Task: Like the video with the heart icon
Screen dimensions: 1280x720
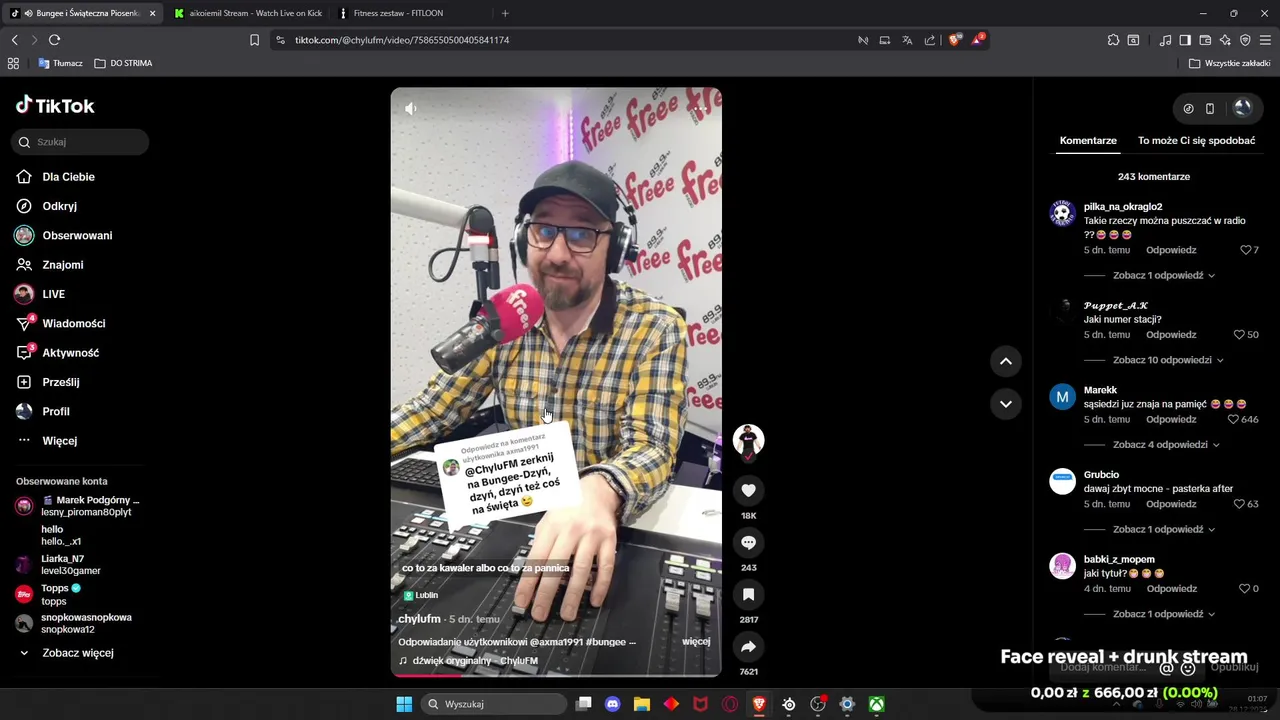Action: point(748,490)
